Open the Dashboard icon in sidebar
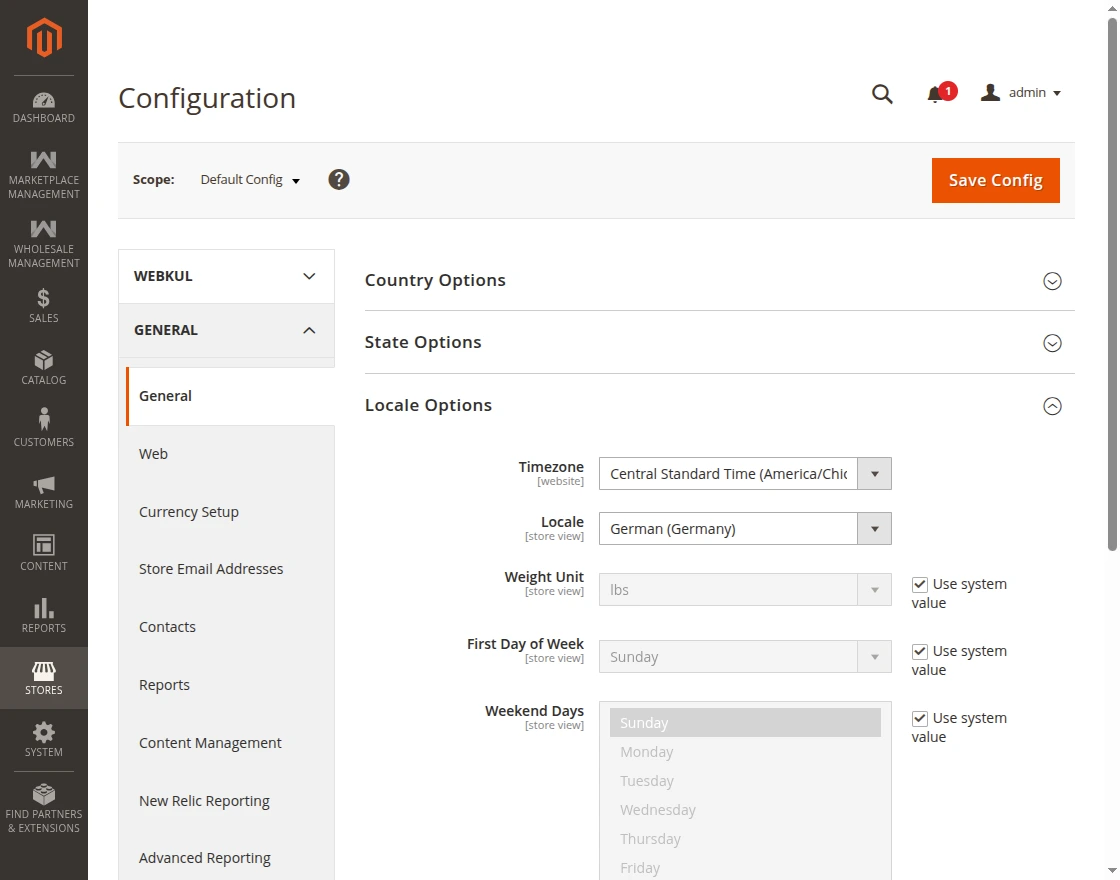1120x880 pixels. pyautogui.click(x=44, y=101)
